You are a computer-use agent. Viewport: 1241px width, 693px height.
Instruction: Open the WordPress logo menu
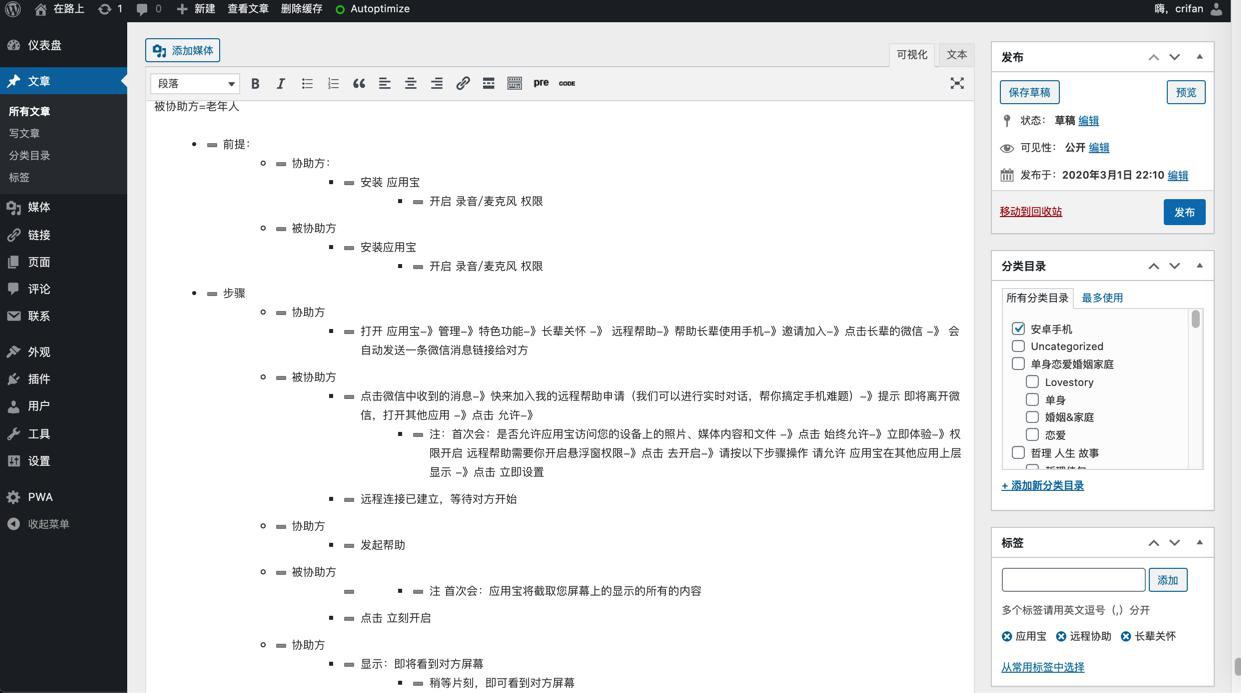(x=13, y=9)
